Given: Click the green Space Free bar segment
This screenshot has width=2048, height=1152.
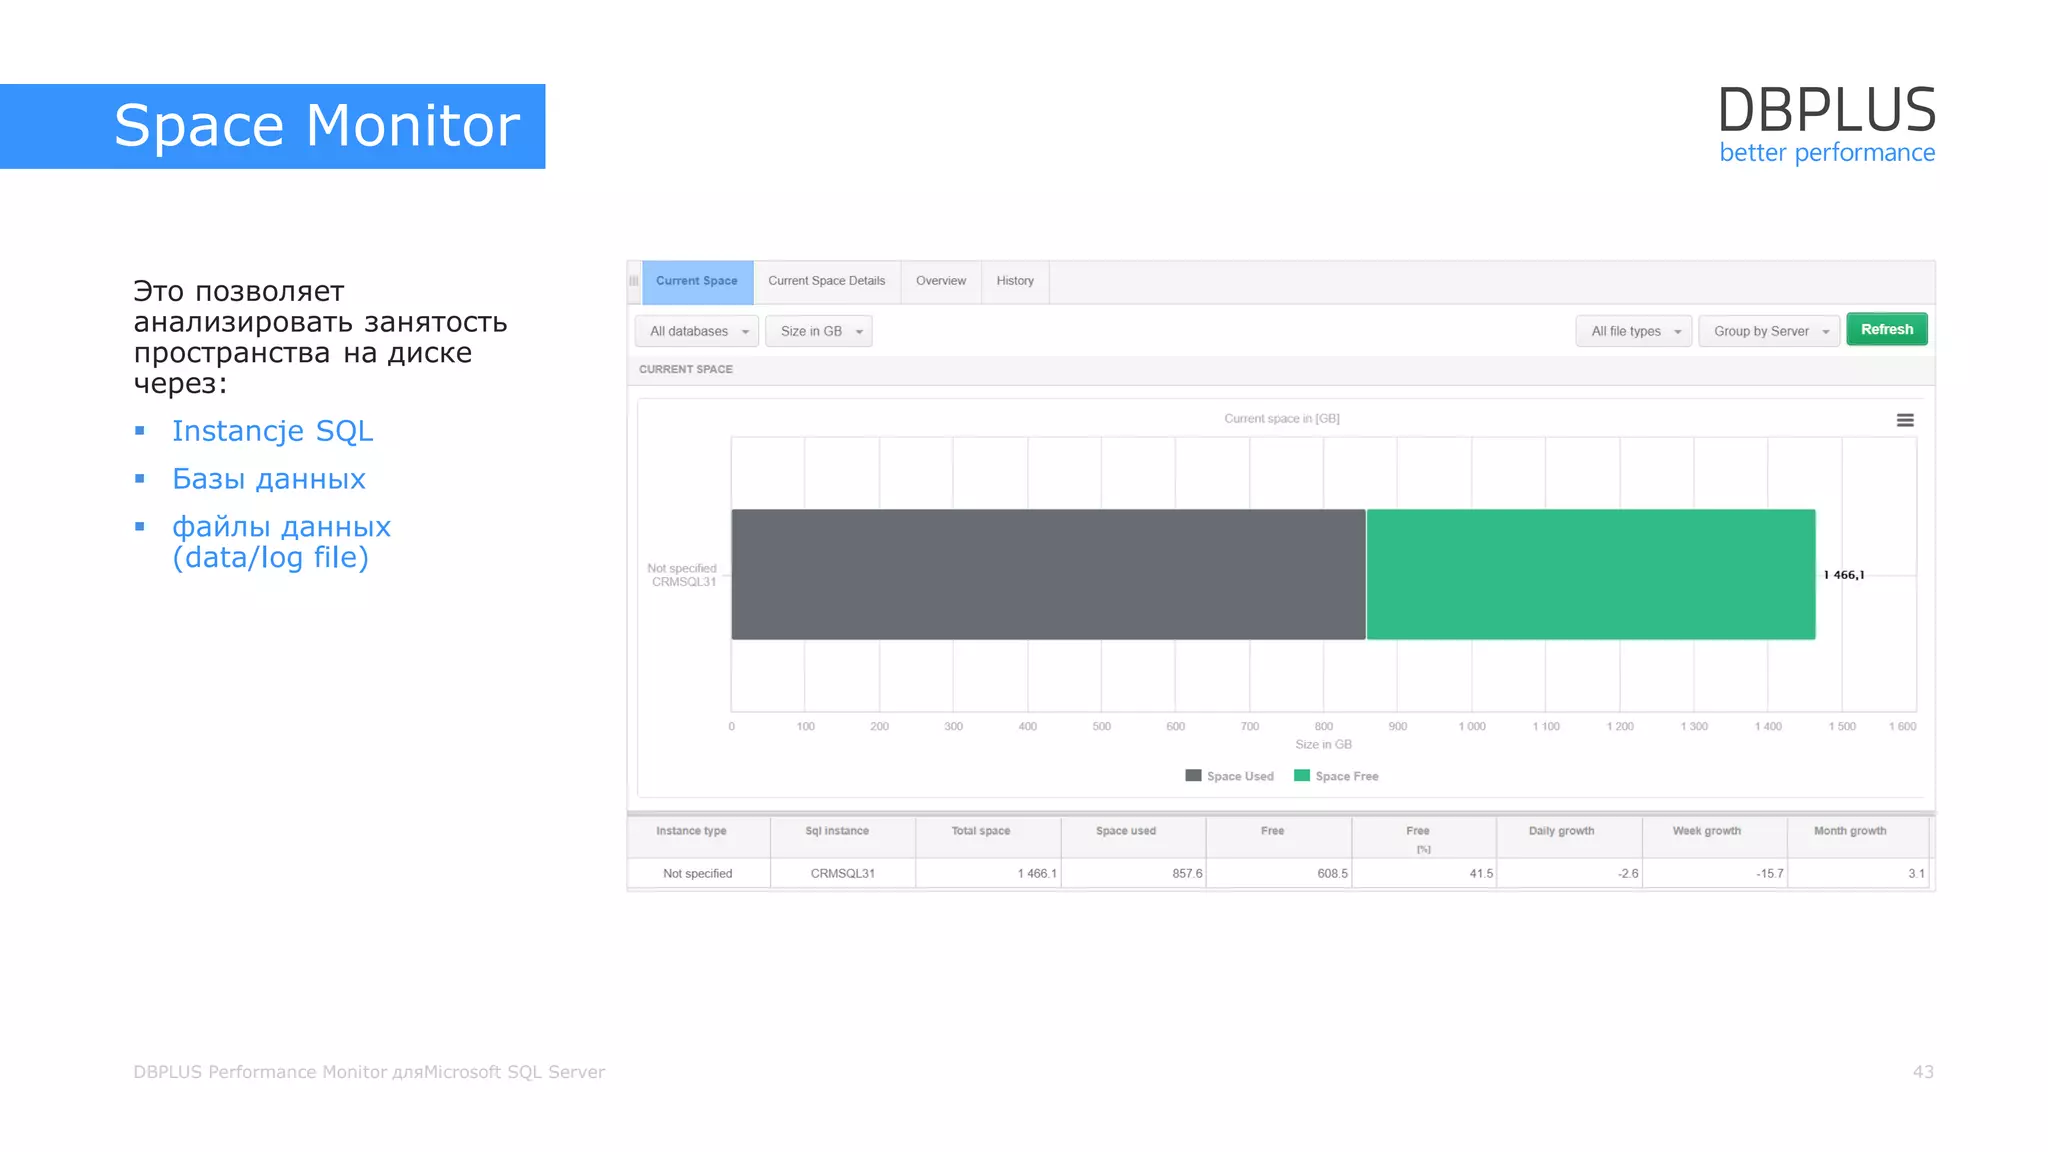Looking at the screenshot, I should (1590, 574).
